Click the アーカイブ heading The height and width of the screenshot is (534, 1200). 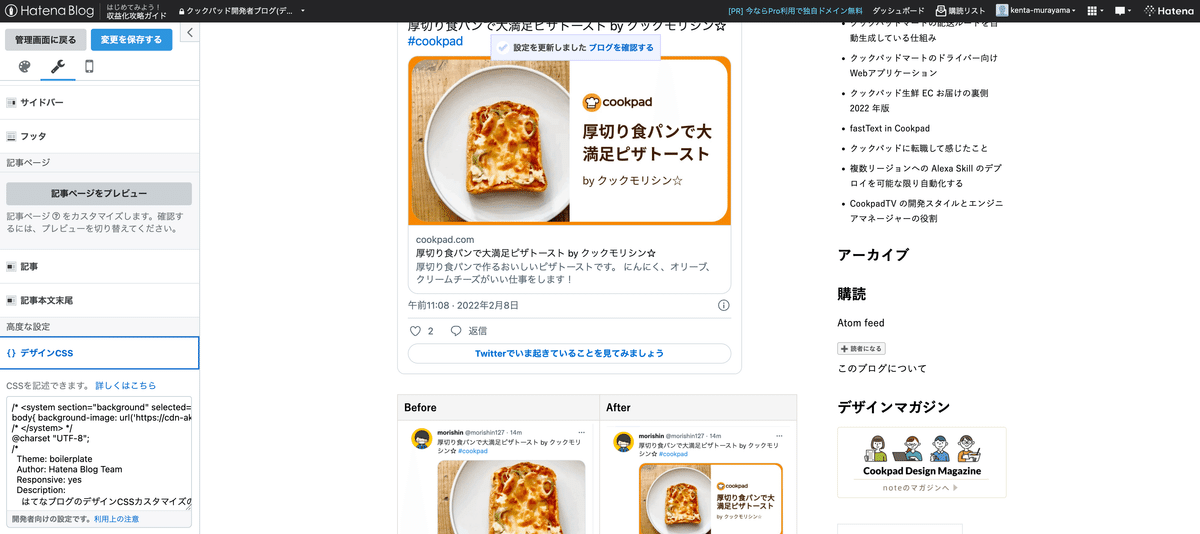pos(873,254)
